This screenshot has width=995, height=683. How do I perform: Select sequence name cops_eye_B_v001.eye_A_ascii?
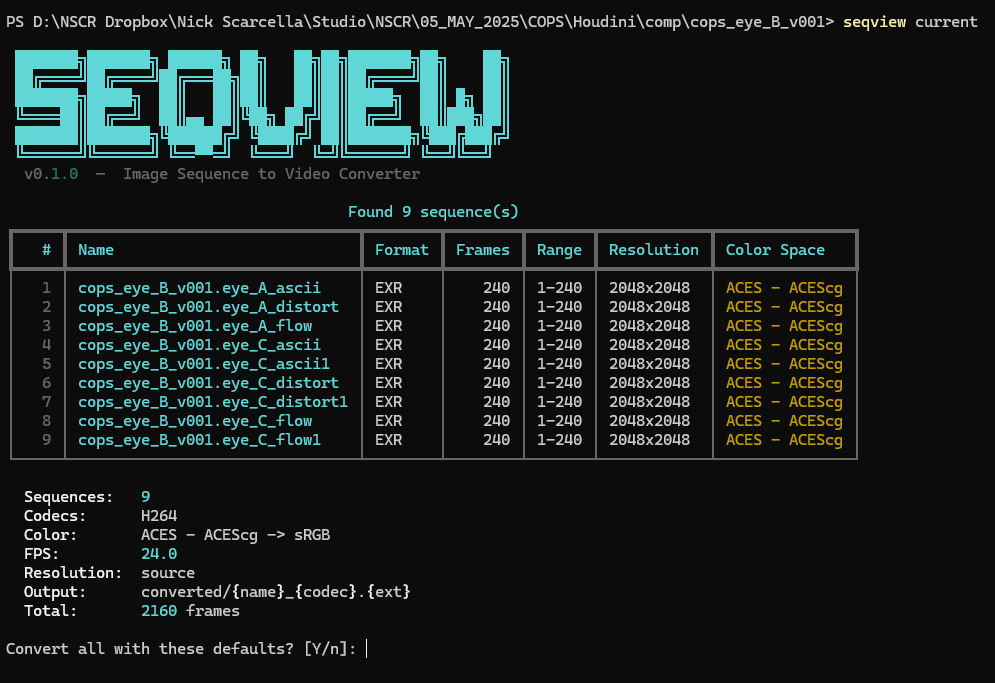pos(199,288)
